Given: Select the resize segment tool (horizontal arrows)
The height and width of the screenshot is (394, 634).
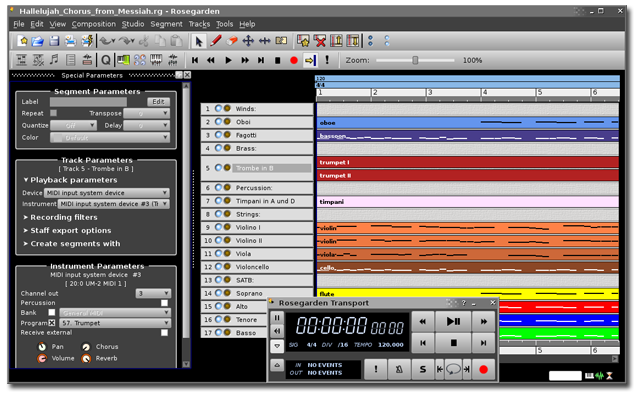Looking at the screenshot, I should 264,41.
